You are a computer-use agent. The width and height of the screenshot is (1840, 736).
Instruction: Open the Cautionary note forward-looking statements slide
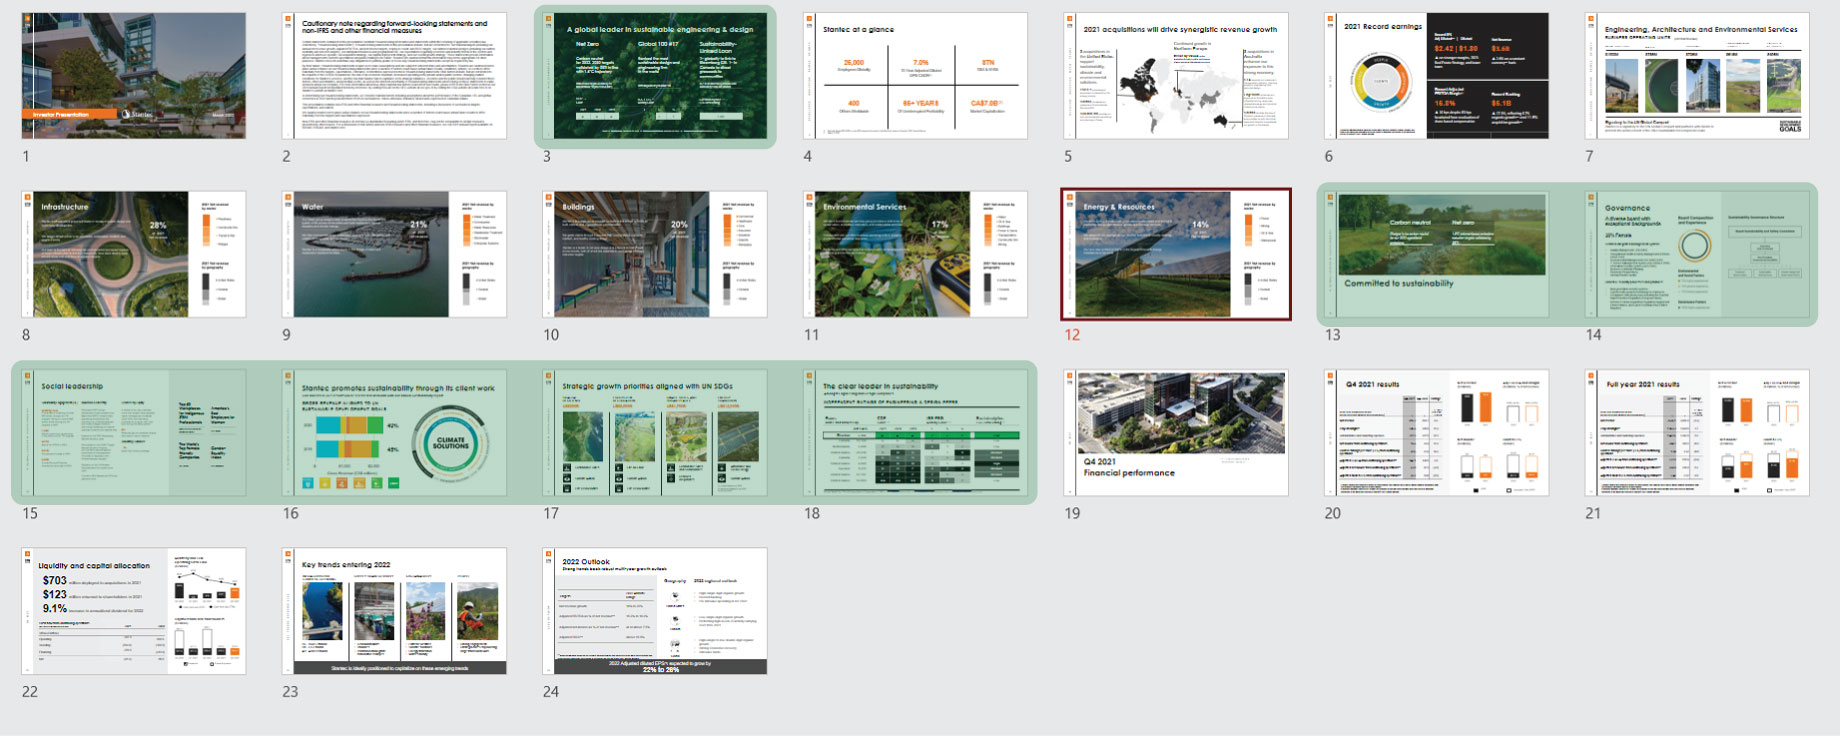tap(395, 76)
